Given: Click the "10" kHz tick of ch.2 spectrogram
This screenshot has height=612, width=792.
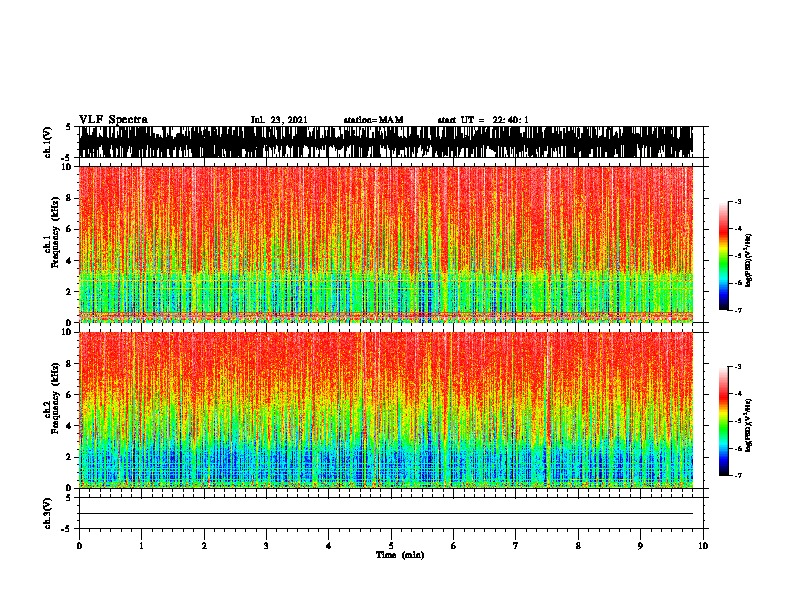Looking at the screenshot, I should (x=68, y=332).
